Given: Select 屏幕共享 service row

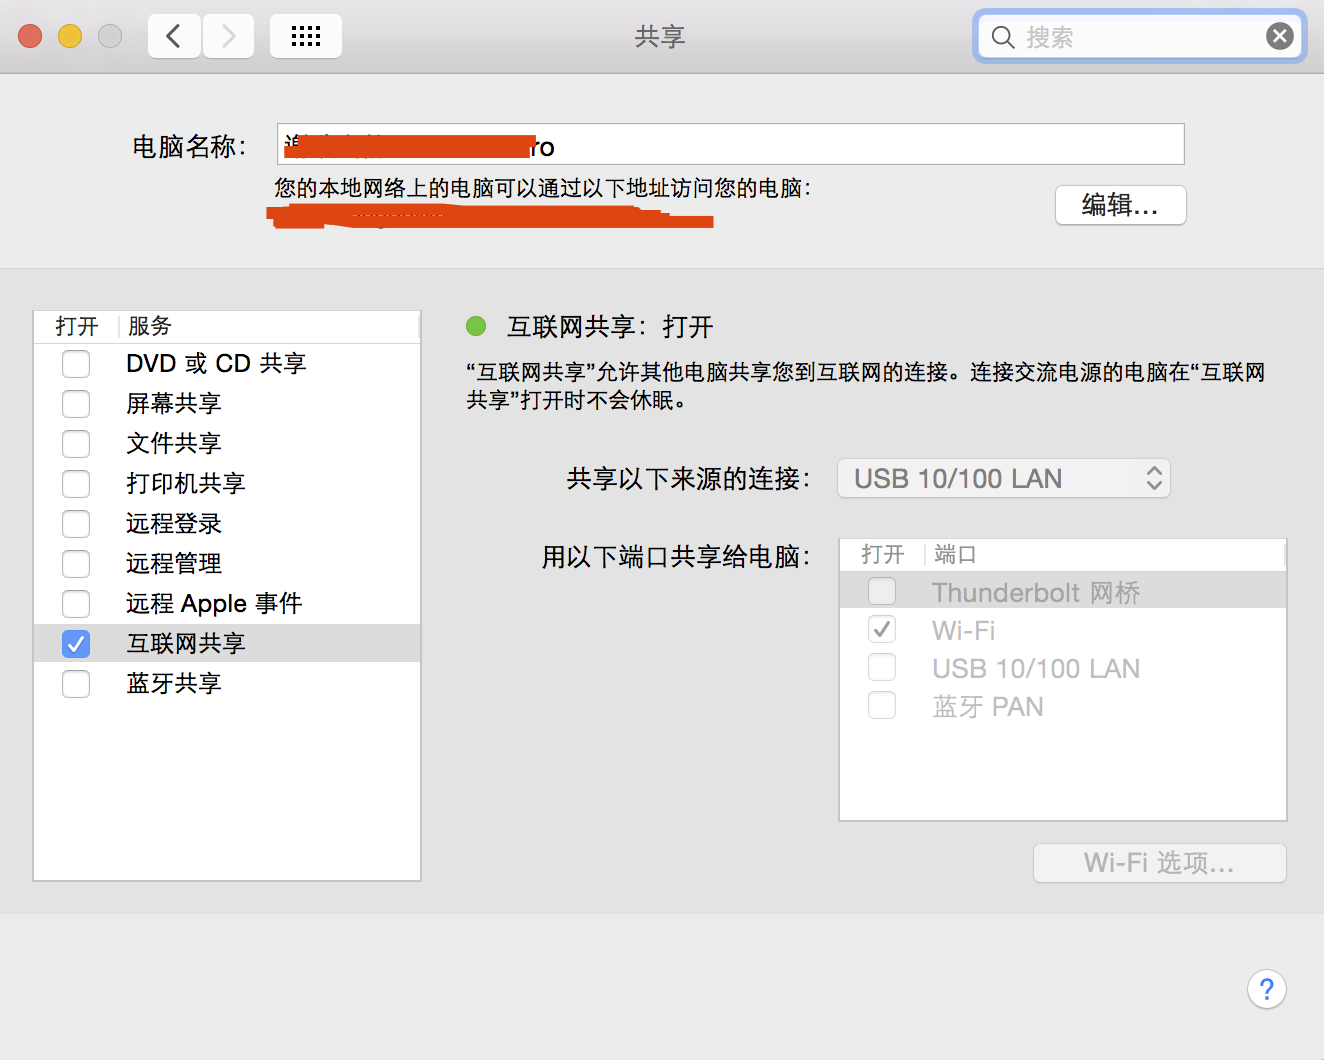Looking at the screenshot, I should (x=227, y=404).
